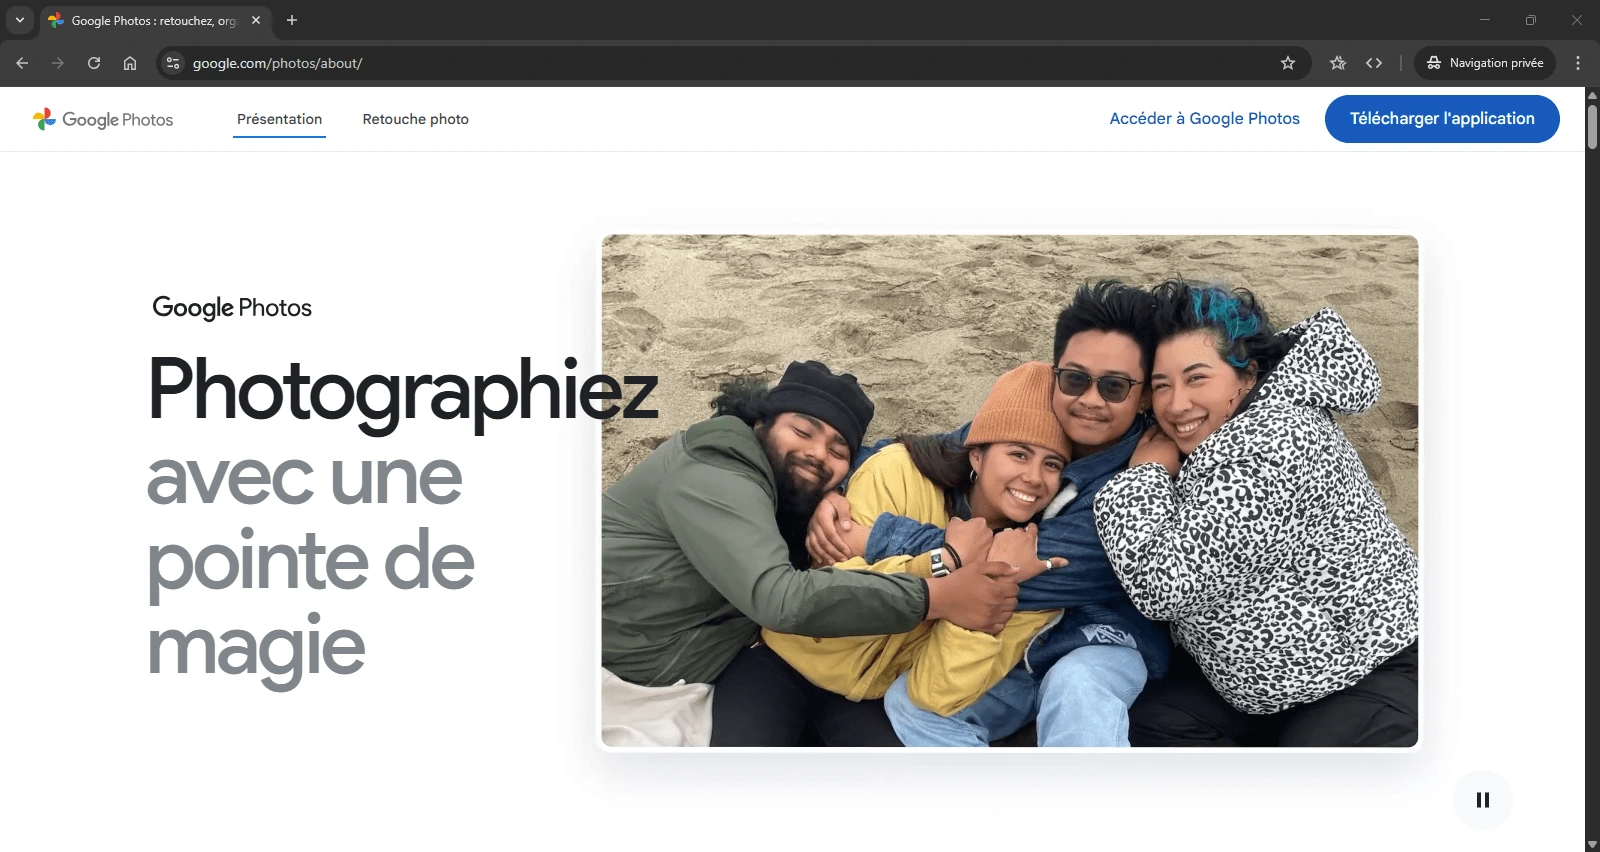The height and width of the screenshot is (852, 1600).
Task: Open bookmarks list star icon in toolbar
Action: 1338,63
